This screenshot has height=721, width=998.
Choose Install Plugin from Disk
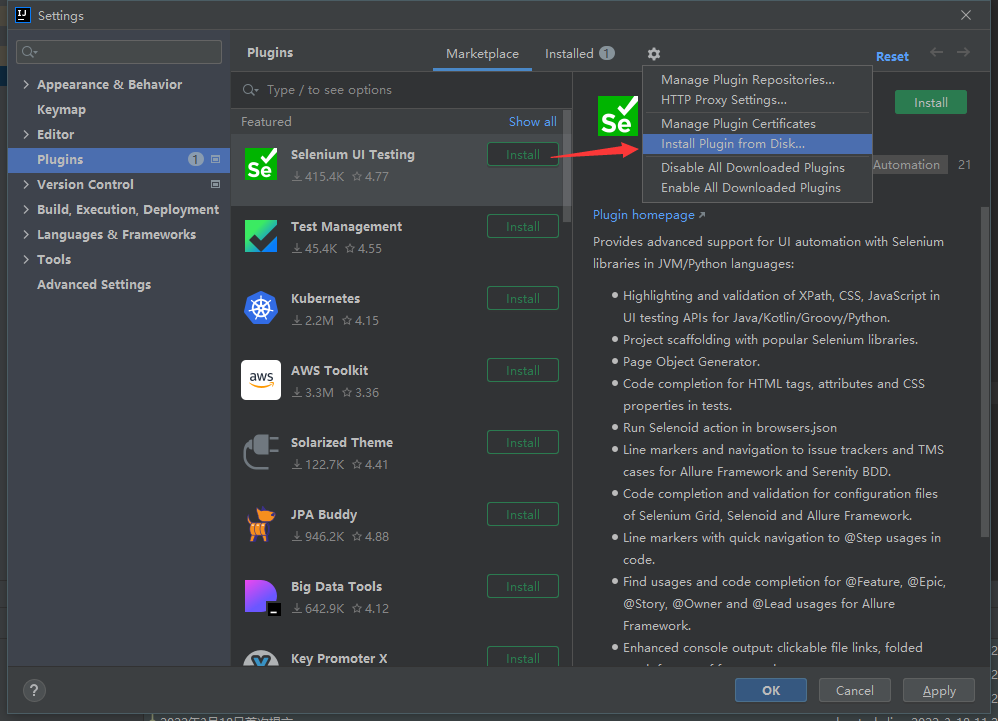[x=757, y=144]
